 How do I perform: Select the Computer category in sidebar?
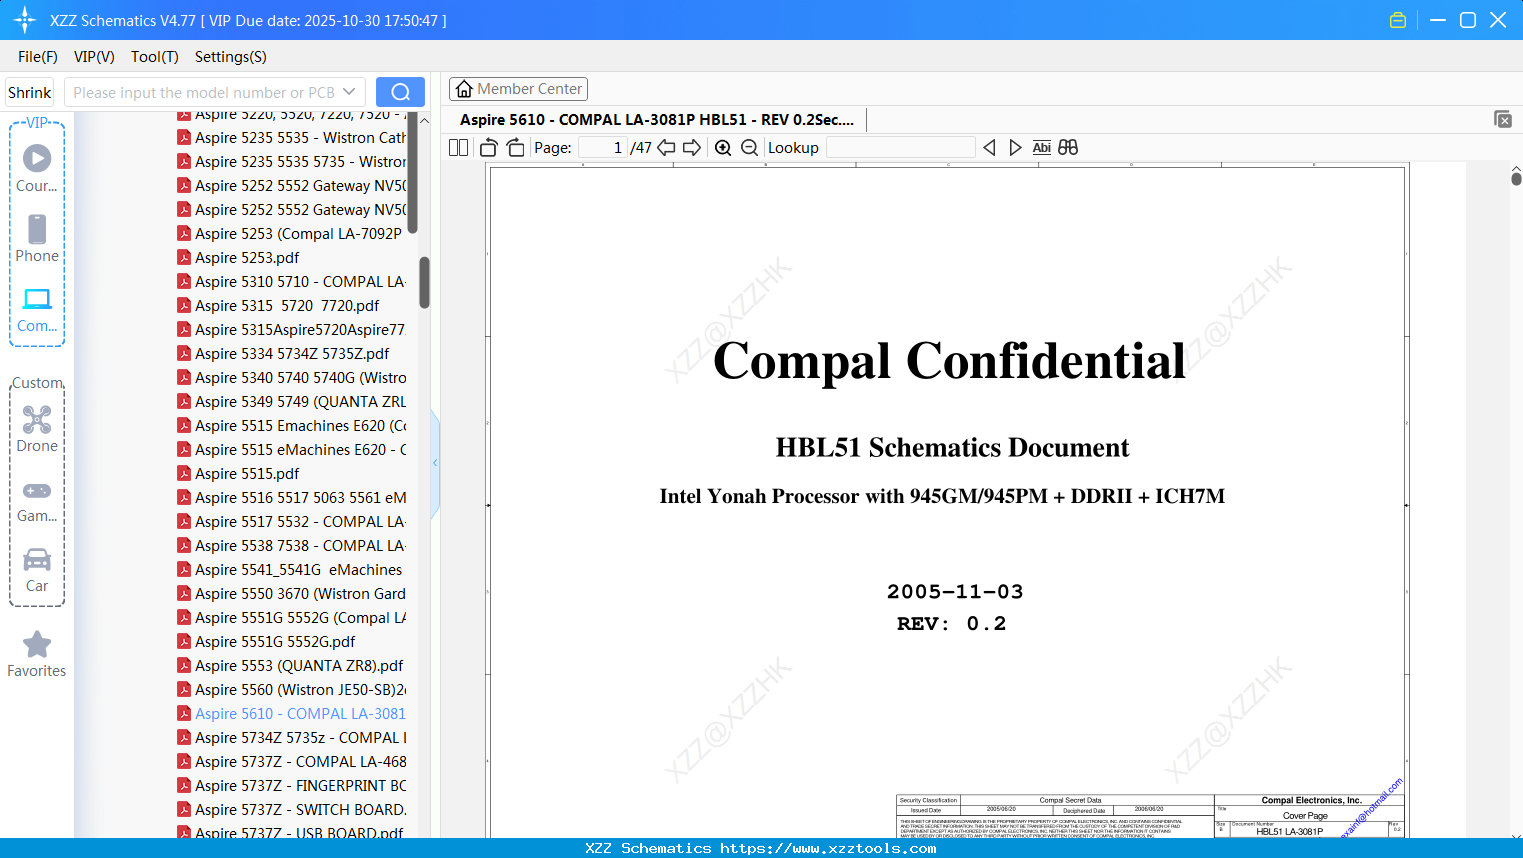pyautogui.click(x=37, y=310)
